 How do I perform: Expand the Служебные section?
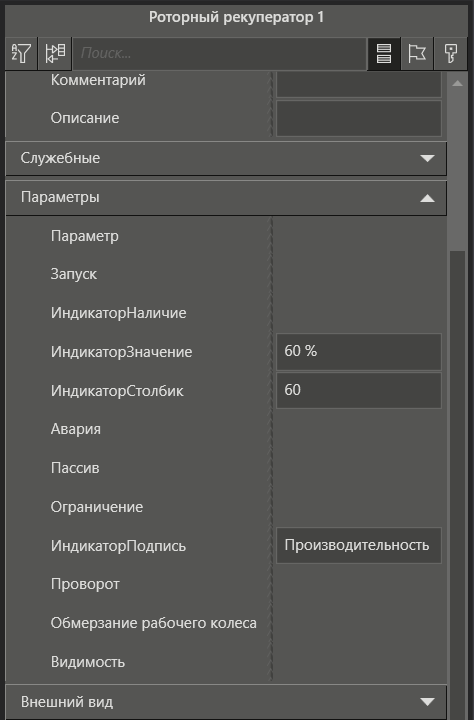coord(226,158)
